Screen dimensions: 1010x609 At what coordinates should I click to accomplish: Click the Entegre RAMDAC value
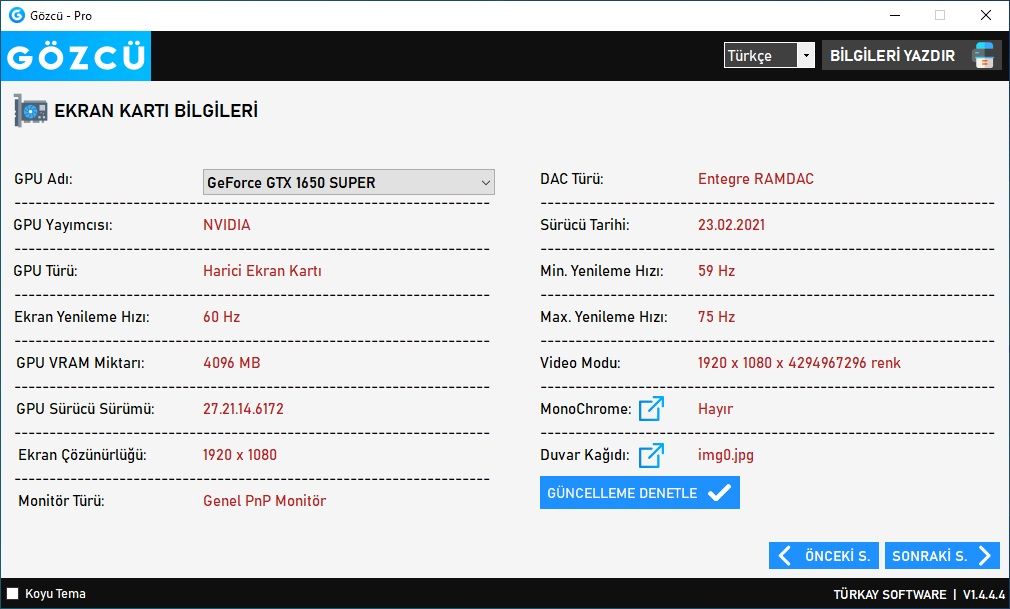[x=756, y=179]
